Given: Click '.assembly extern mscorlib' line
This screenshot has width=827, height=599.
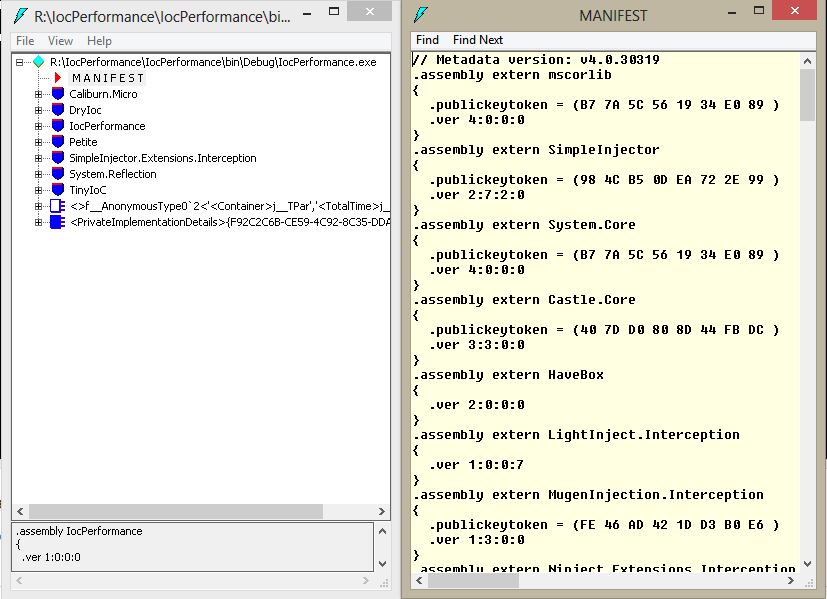Looking at the screenshot, I should click(x=513, y=75).
